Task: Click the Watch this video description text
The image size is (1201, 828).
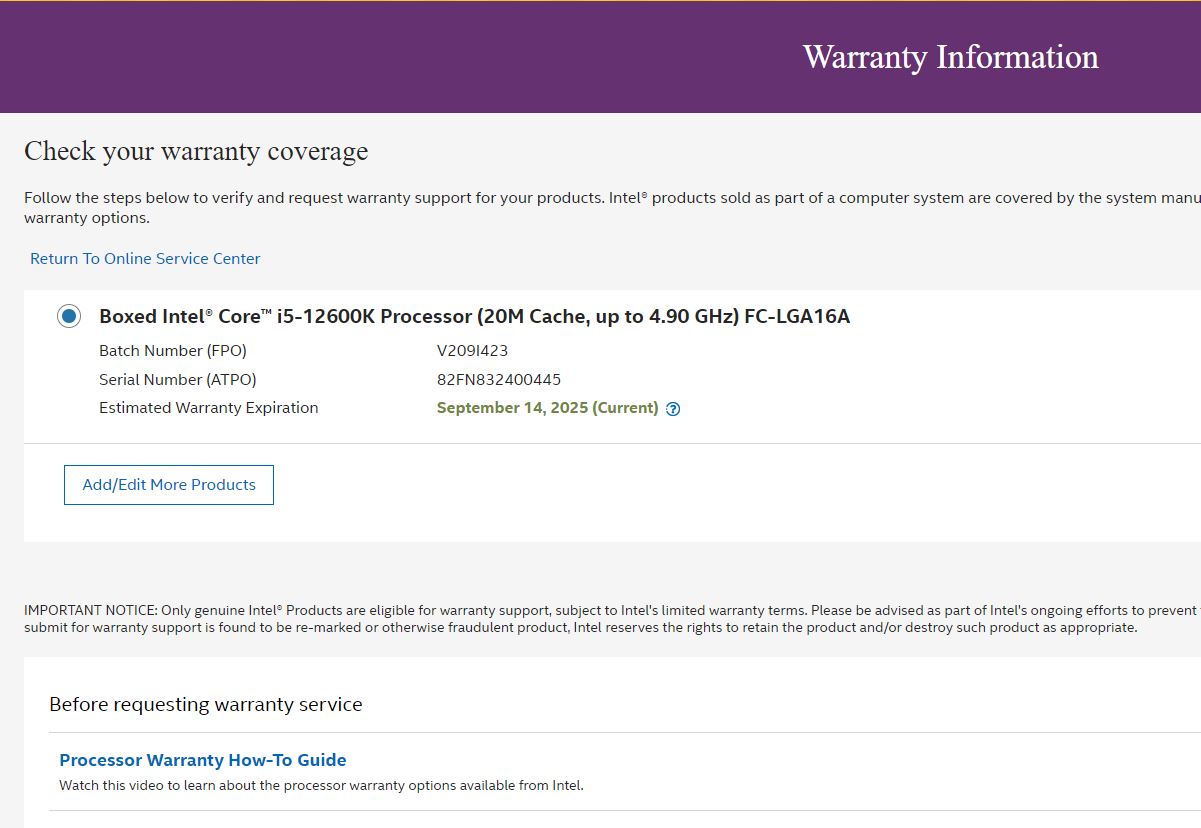Action: (x=321, y=786)
